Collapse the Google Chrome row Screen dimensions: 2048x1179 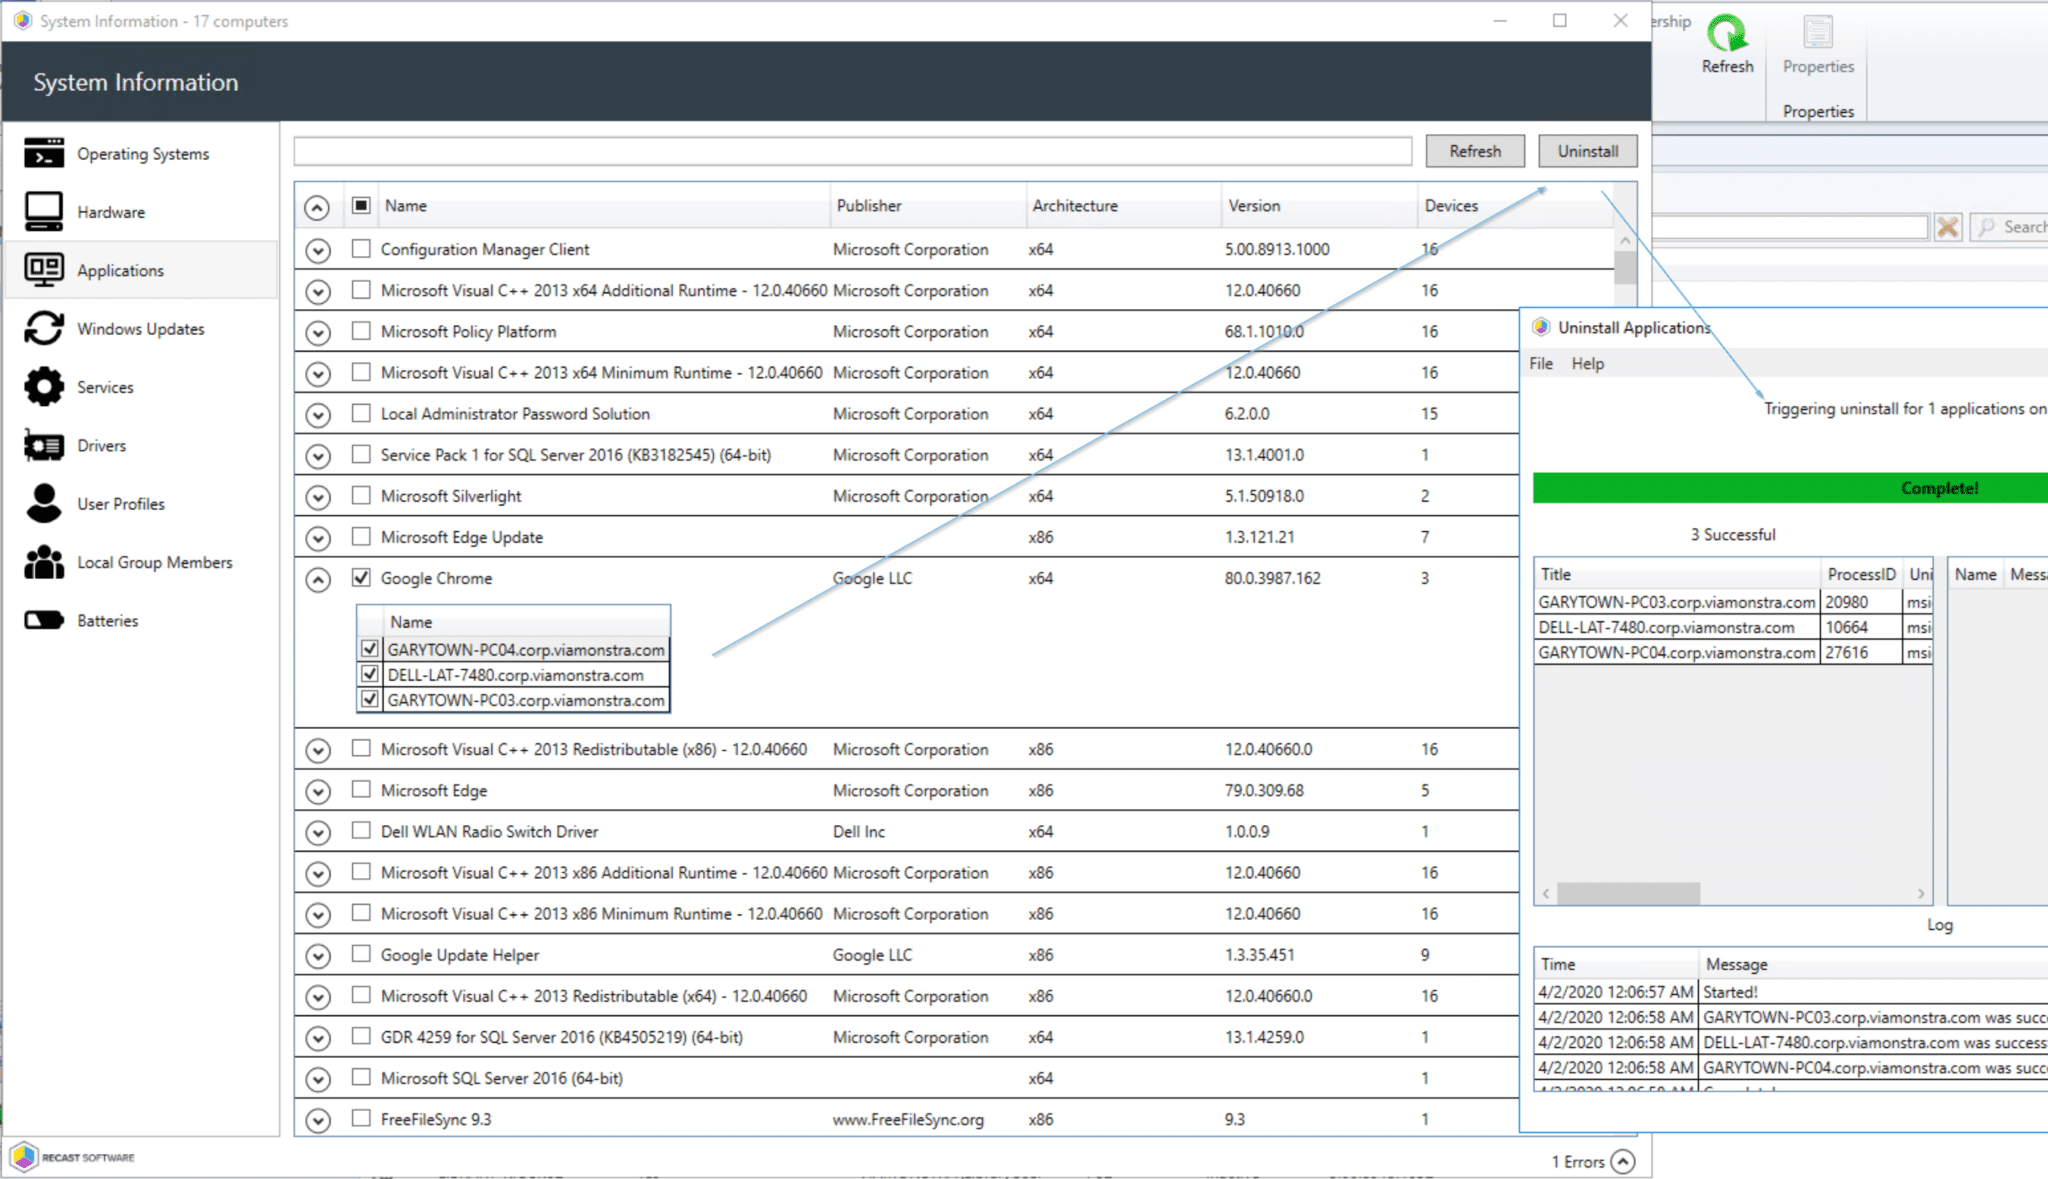point(317,579)
